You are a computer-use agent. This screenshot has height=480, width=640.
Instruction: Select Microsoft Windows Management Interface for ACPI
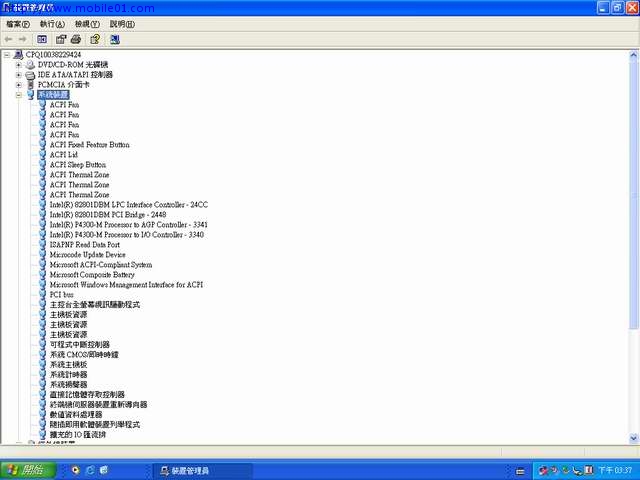126,284
